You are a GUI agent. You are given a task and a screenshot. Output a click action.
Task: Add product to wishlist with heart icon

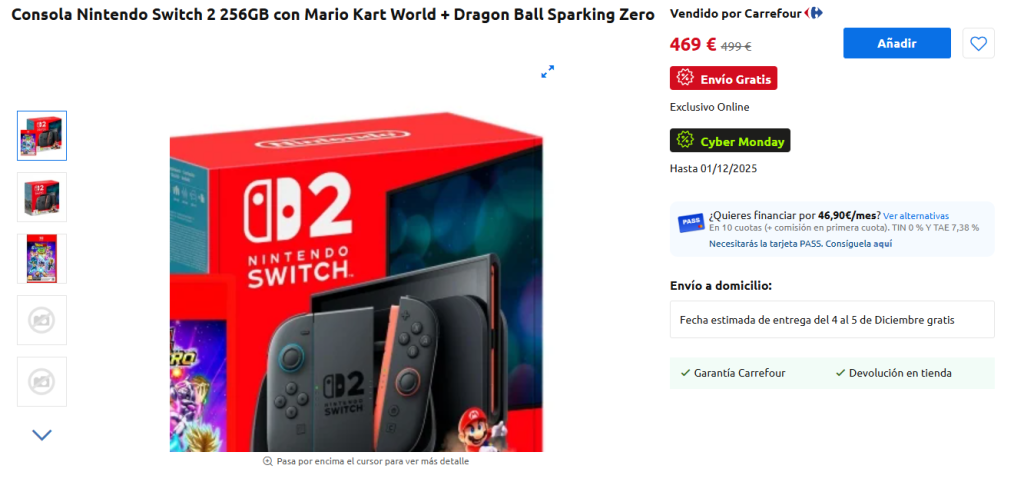coord(978,43)
